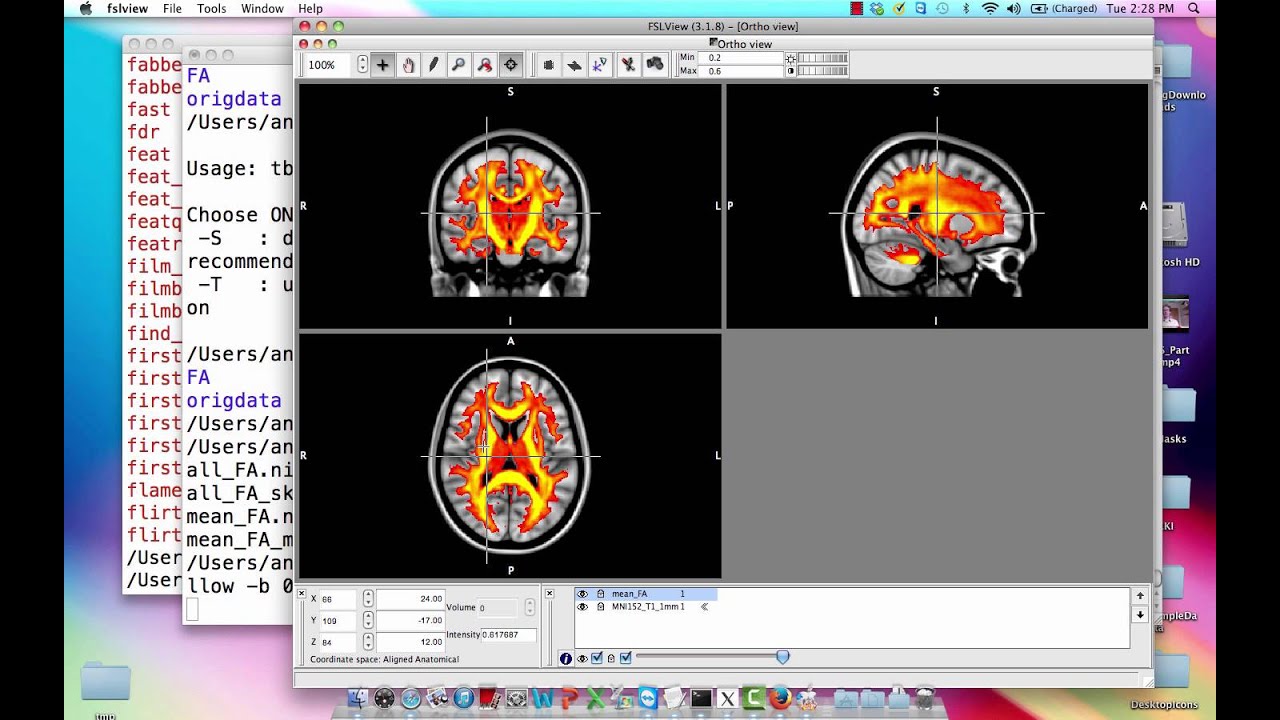Click the X coordinate stepper
This screenshot has width=1280, height=720.
click(x=368, y=599)
